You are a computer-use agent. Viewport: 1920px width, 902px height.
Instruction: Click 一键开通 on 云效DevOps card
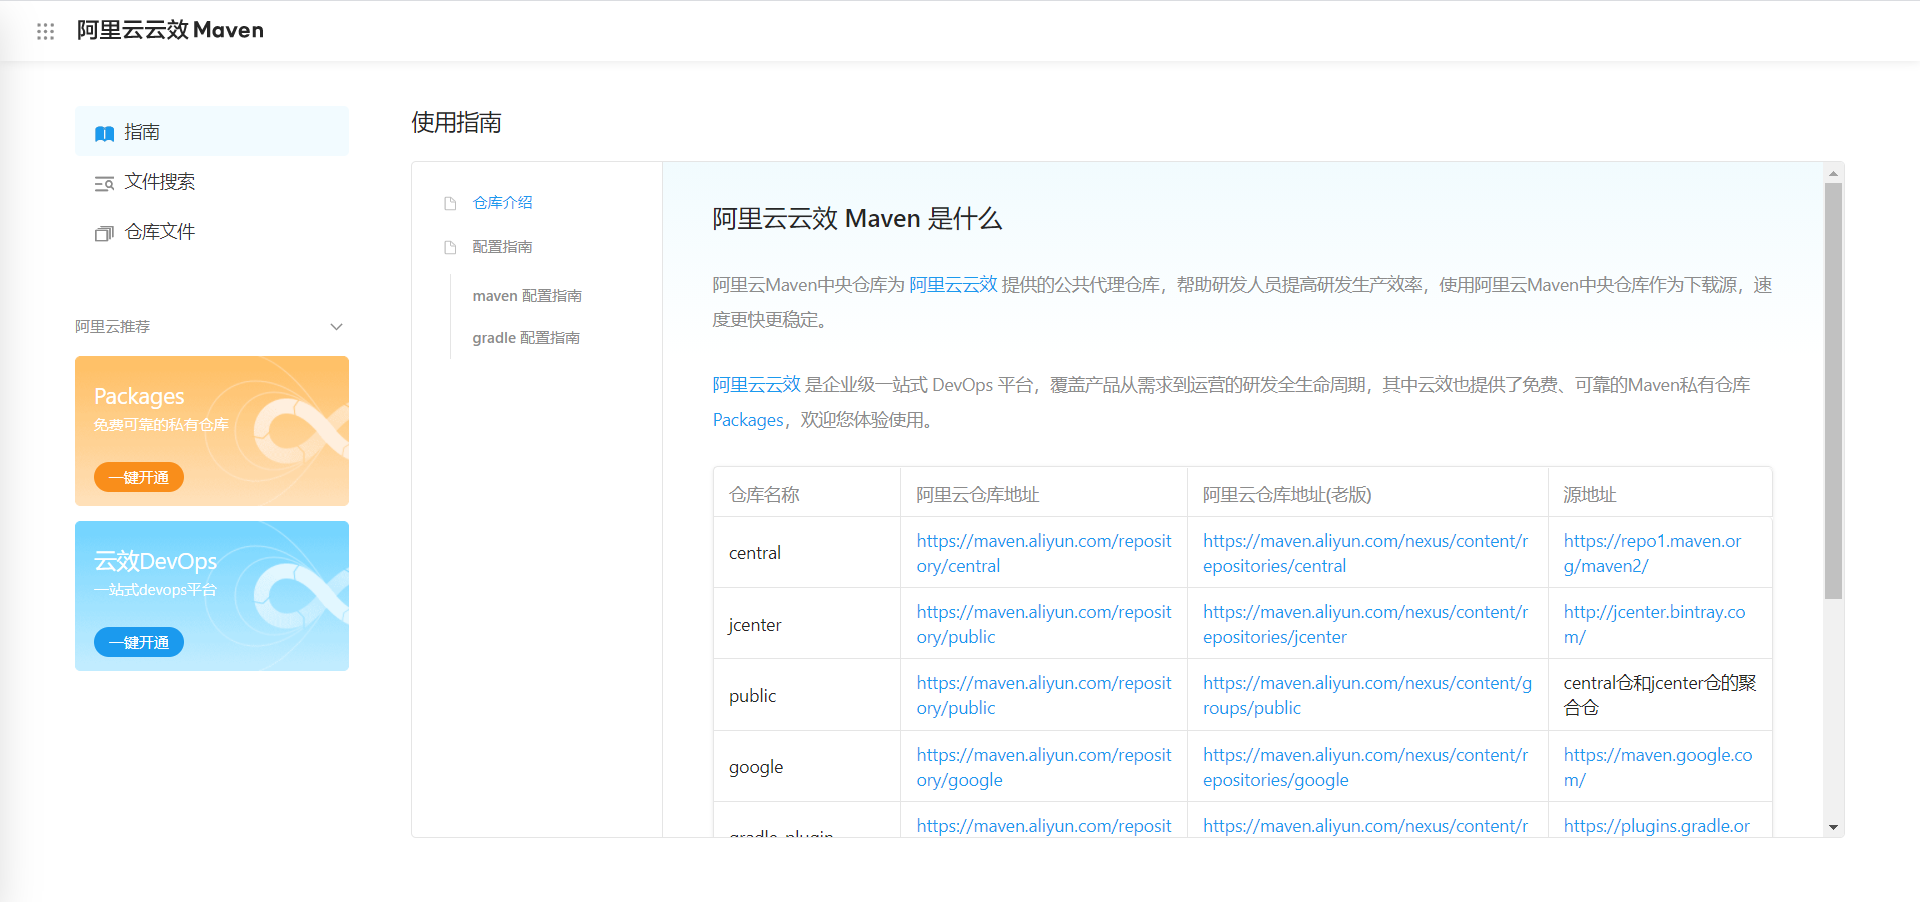pyautogui.click(x=139, y=642)
